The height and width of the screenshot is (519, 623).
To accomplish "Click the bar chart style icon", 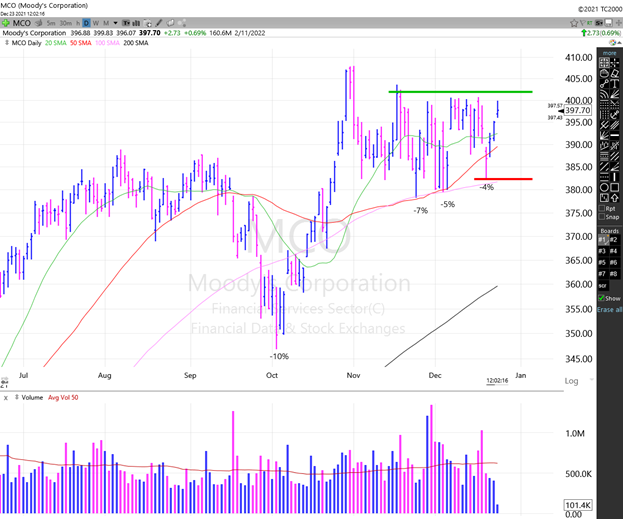I will [136, 23].
